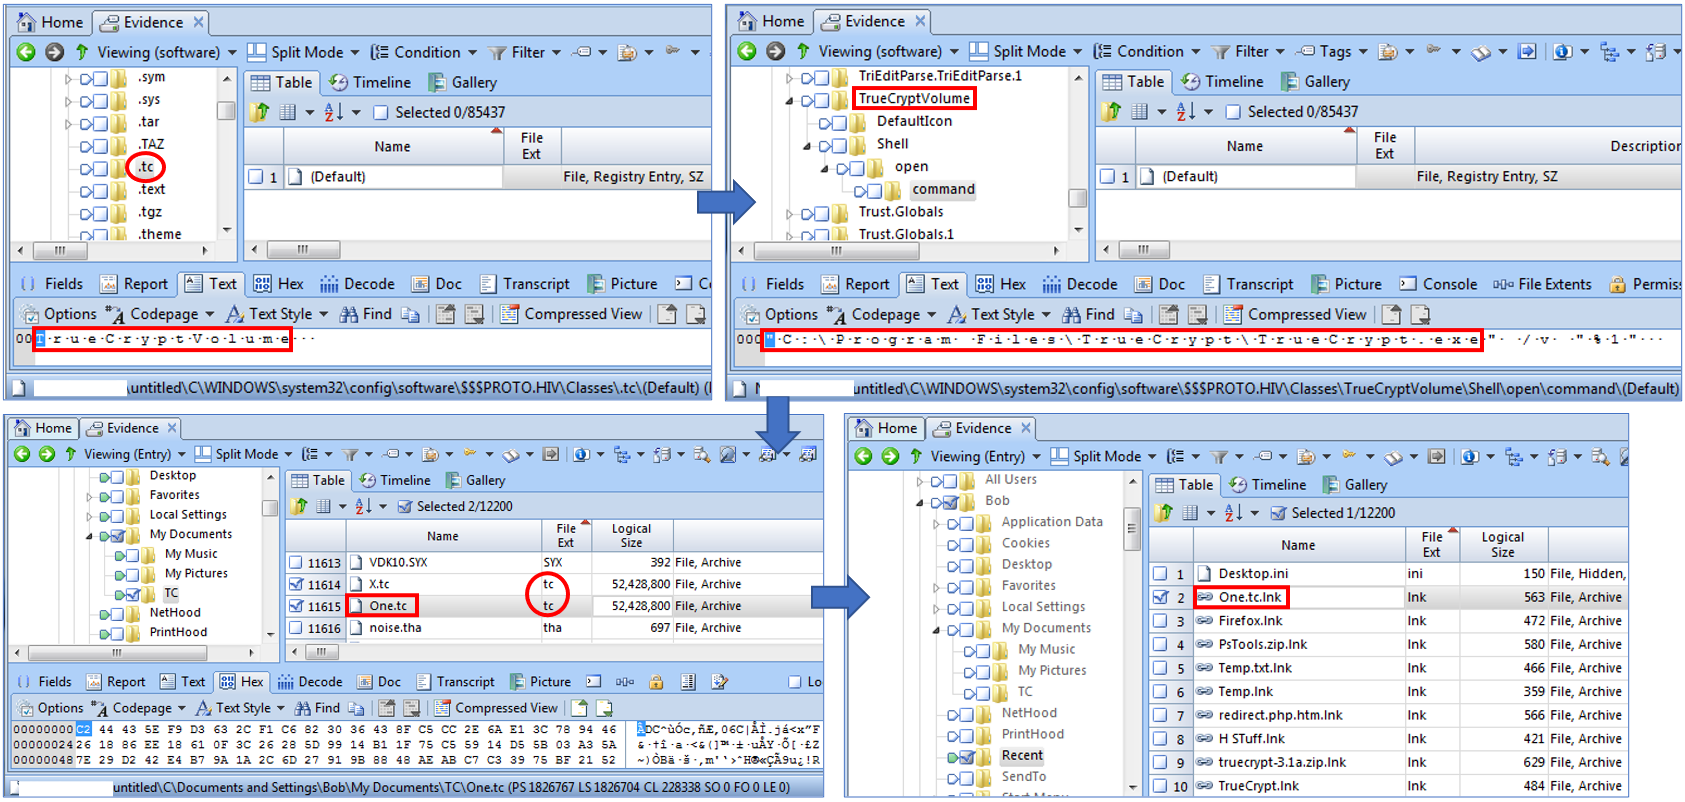The width and height of the screenshot is (1685, 802).
Task: Select the Trust.Globals.1 key in the tree
Action: coord(905,234)
